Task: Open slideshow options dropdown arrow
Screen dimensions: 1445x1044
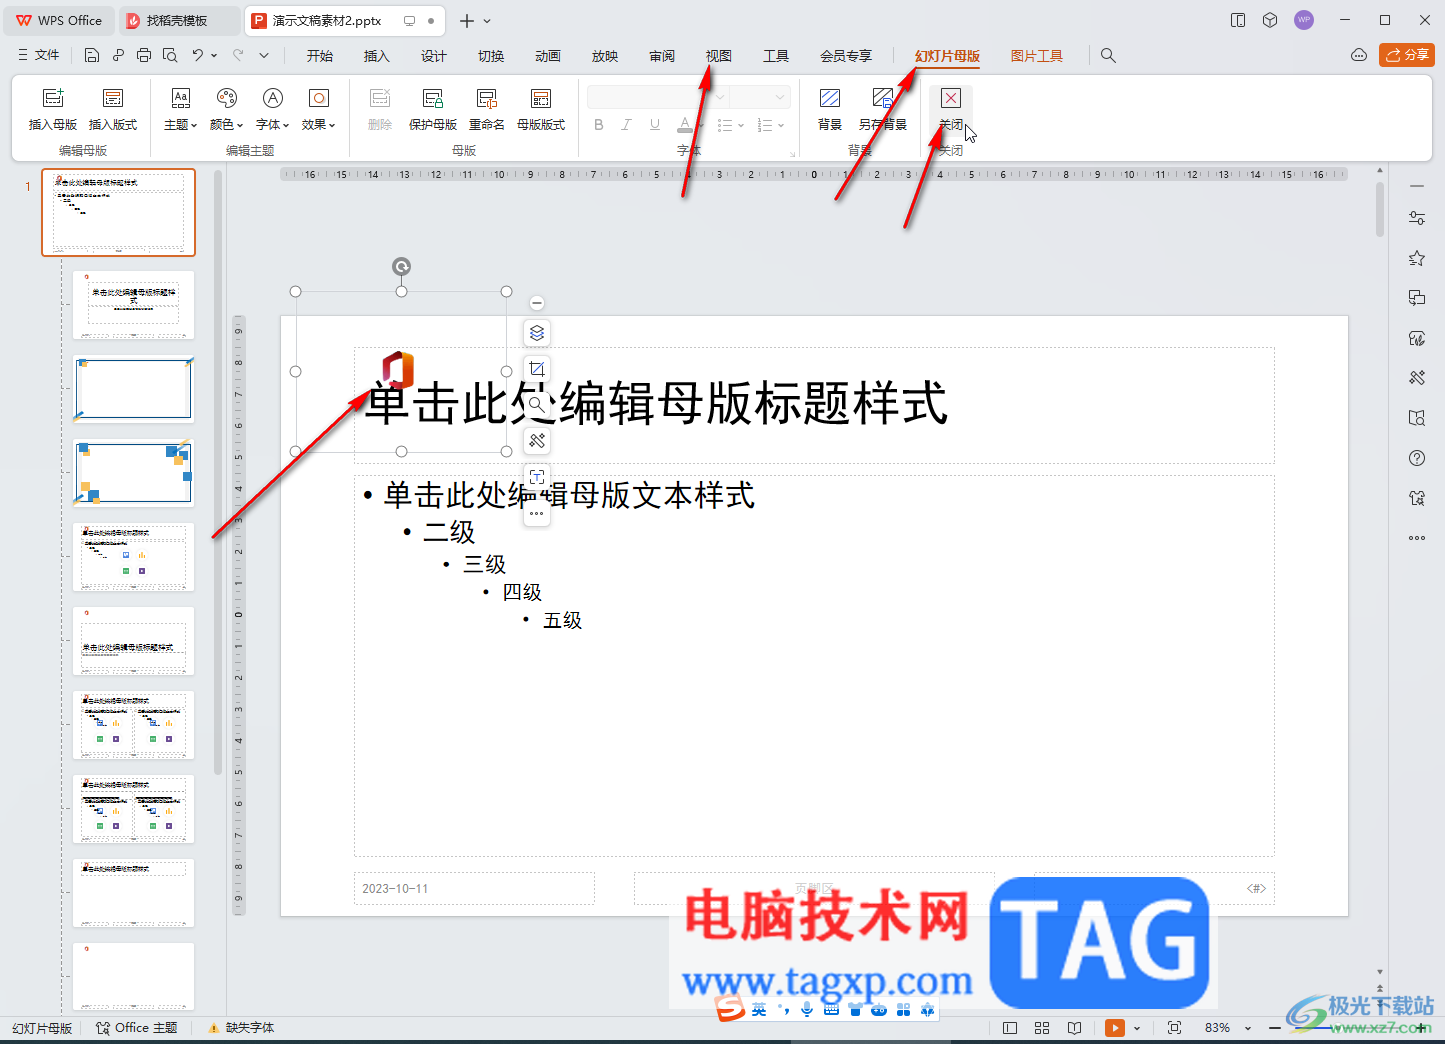Action: (x=1137, y=1028)
